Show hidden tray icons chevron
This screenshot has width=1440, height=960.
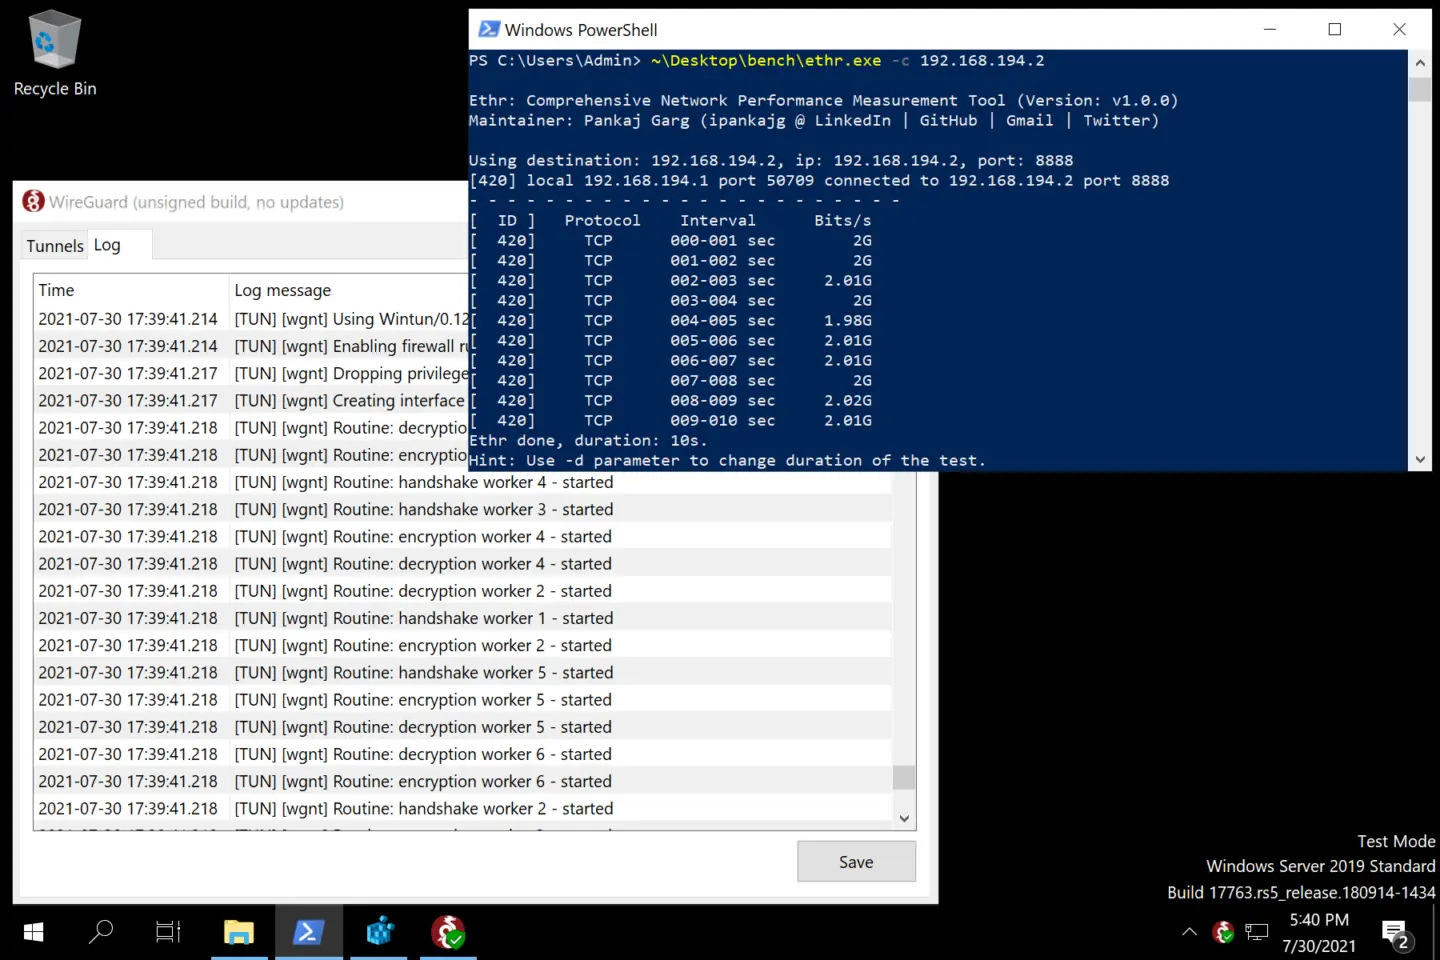point(1189,932)
